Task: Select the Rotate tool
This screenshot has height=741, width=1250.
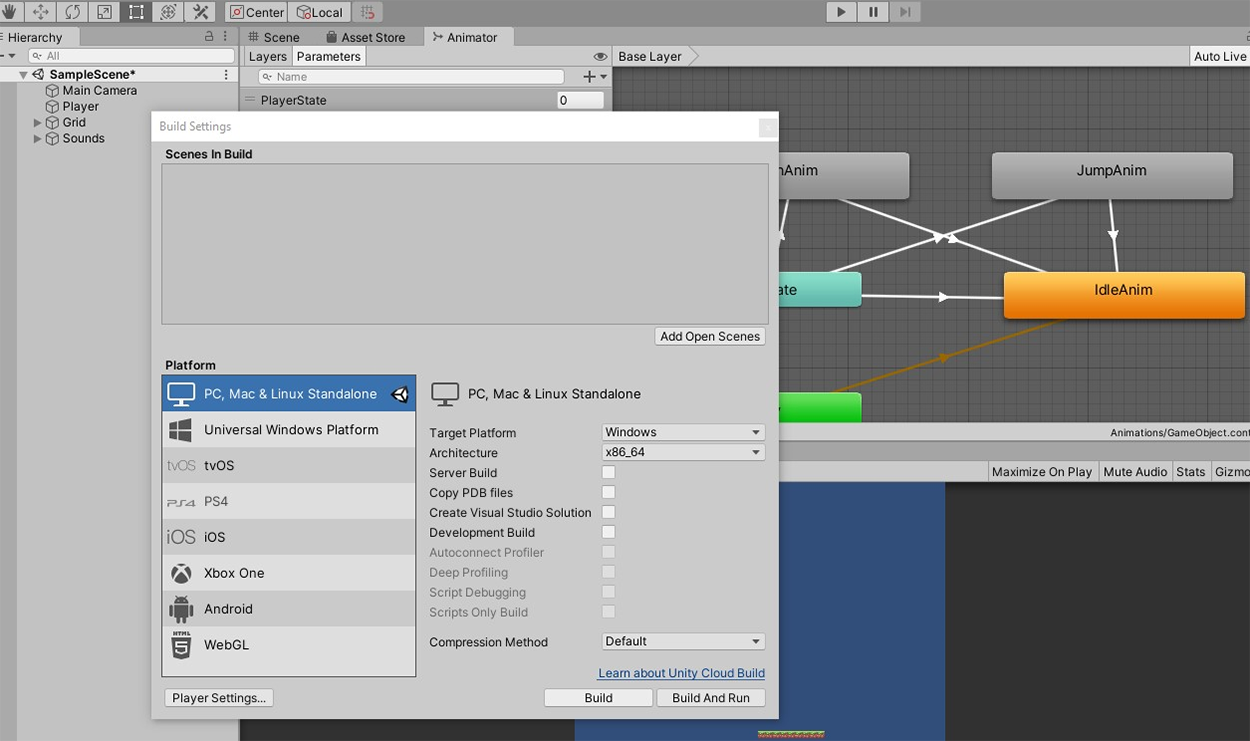Action: tap(73, 12)
